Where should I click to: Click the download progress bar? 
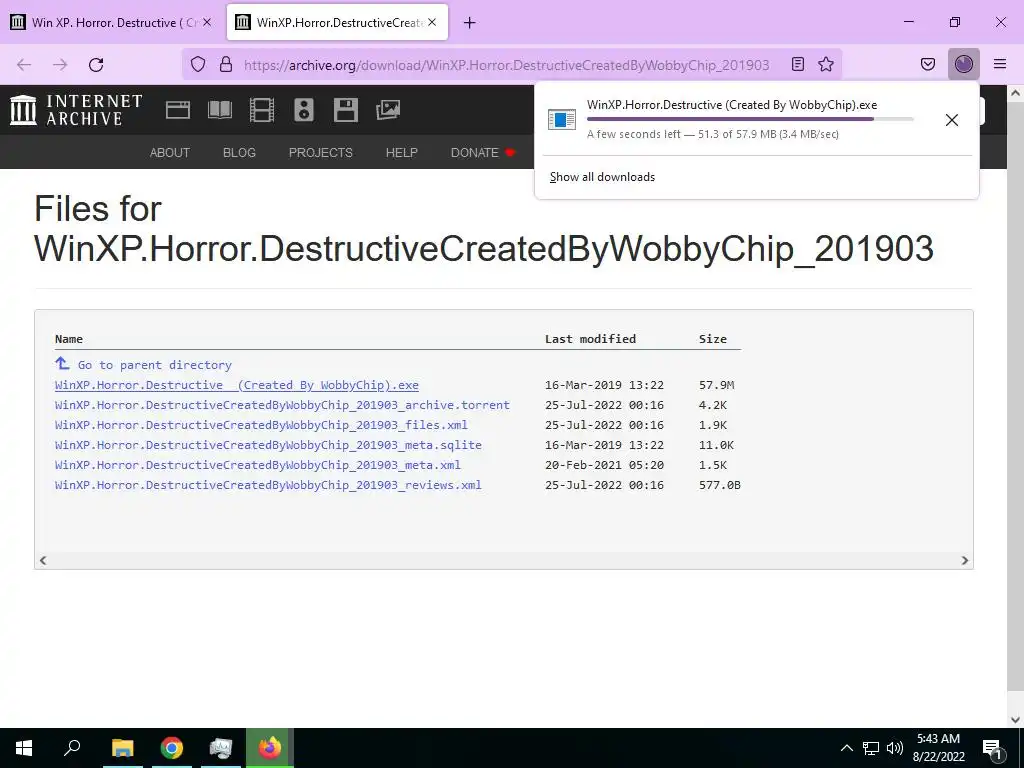pyautogui.click(x=750, y=119)
